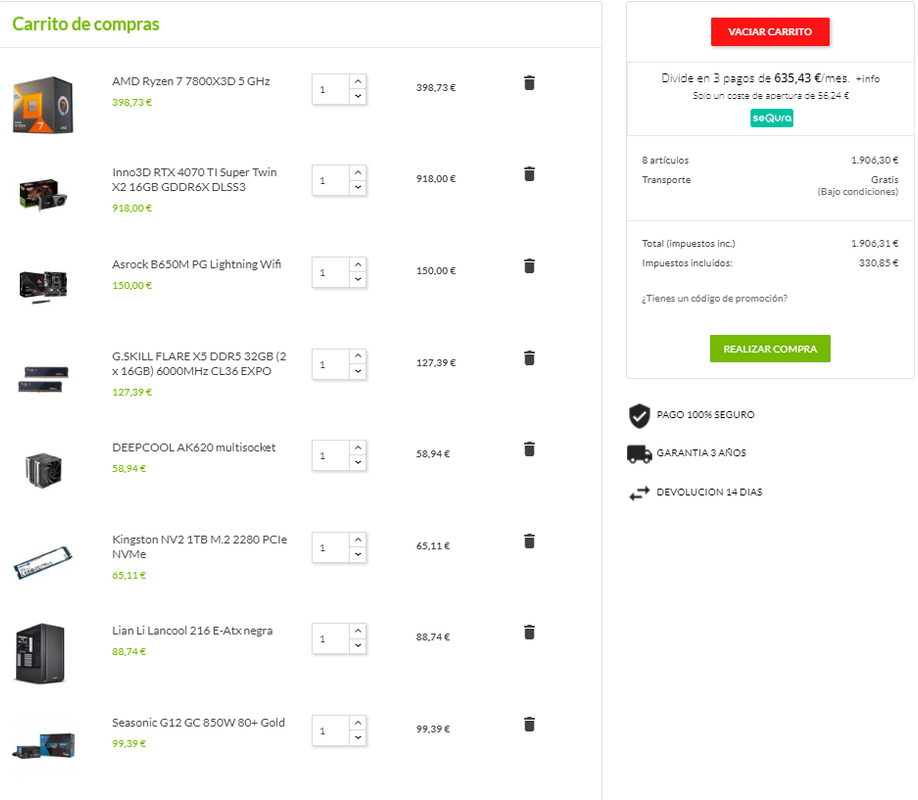The image size is (918, 800).
Task: Decrease quantity of G.SKILL FLARE X5 RAM
Action: coord(358,371)
